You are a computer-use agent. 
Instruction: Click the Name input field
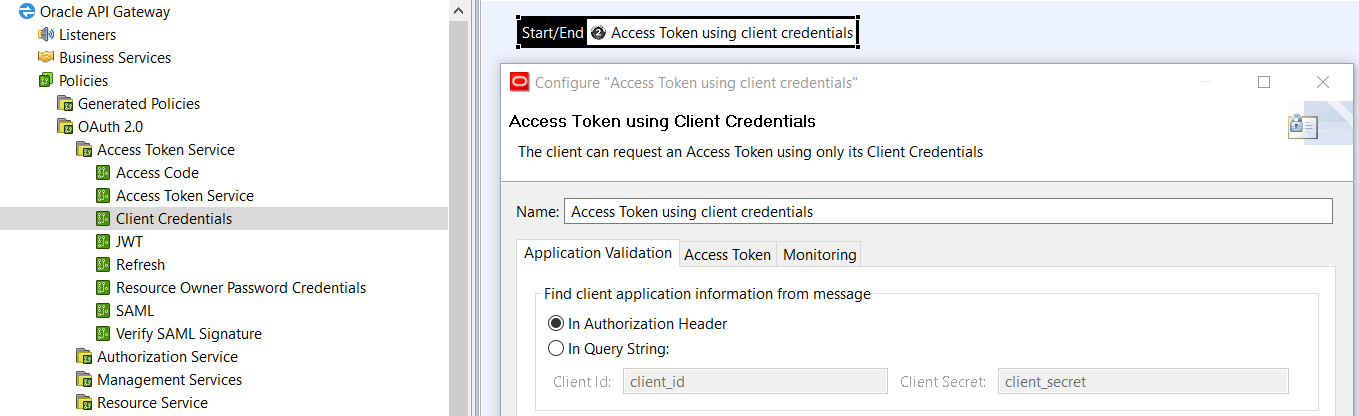(948, 212)
